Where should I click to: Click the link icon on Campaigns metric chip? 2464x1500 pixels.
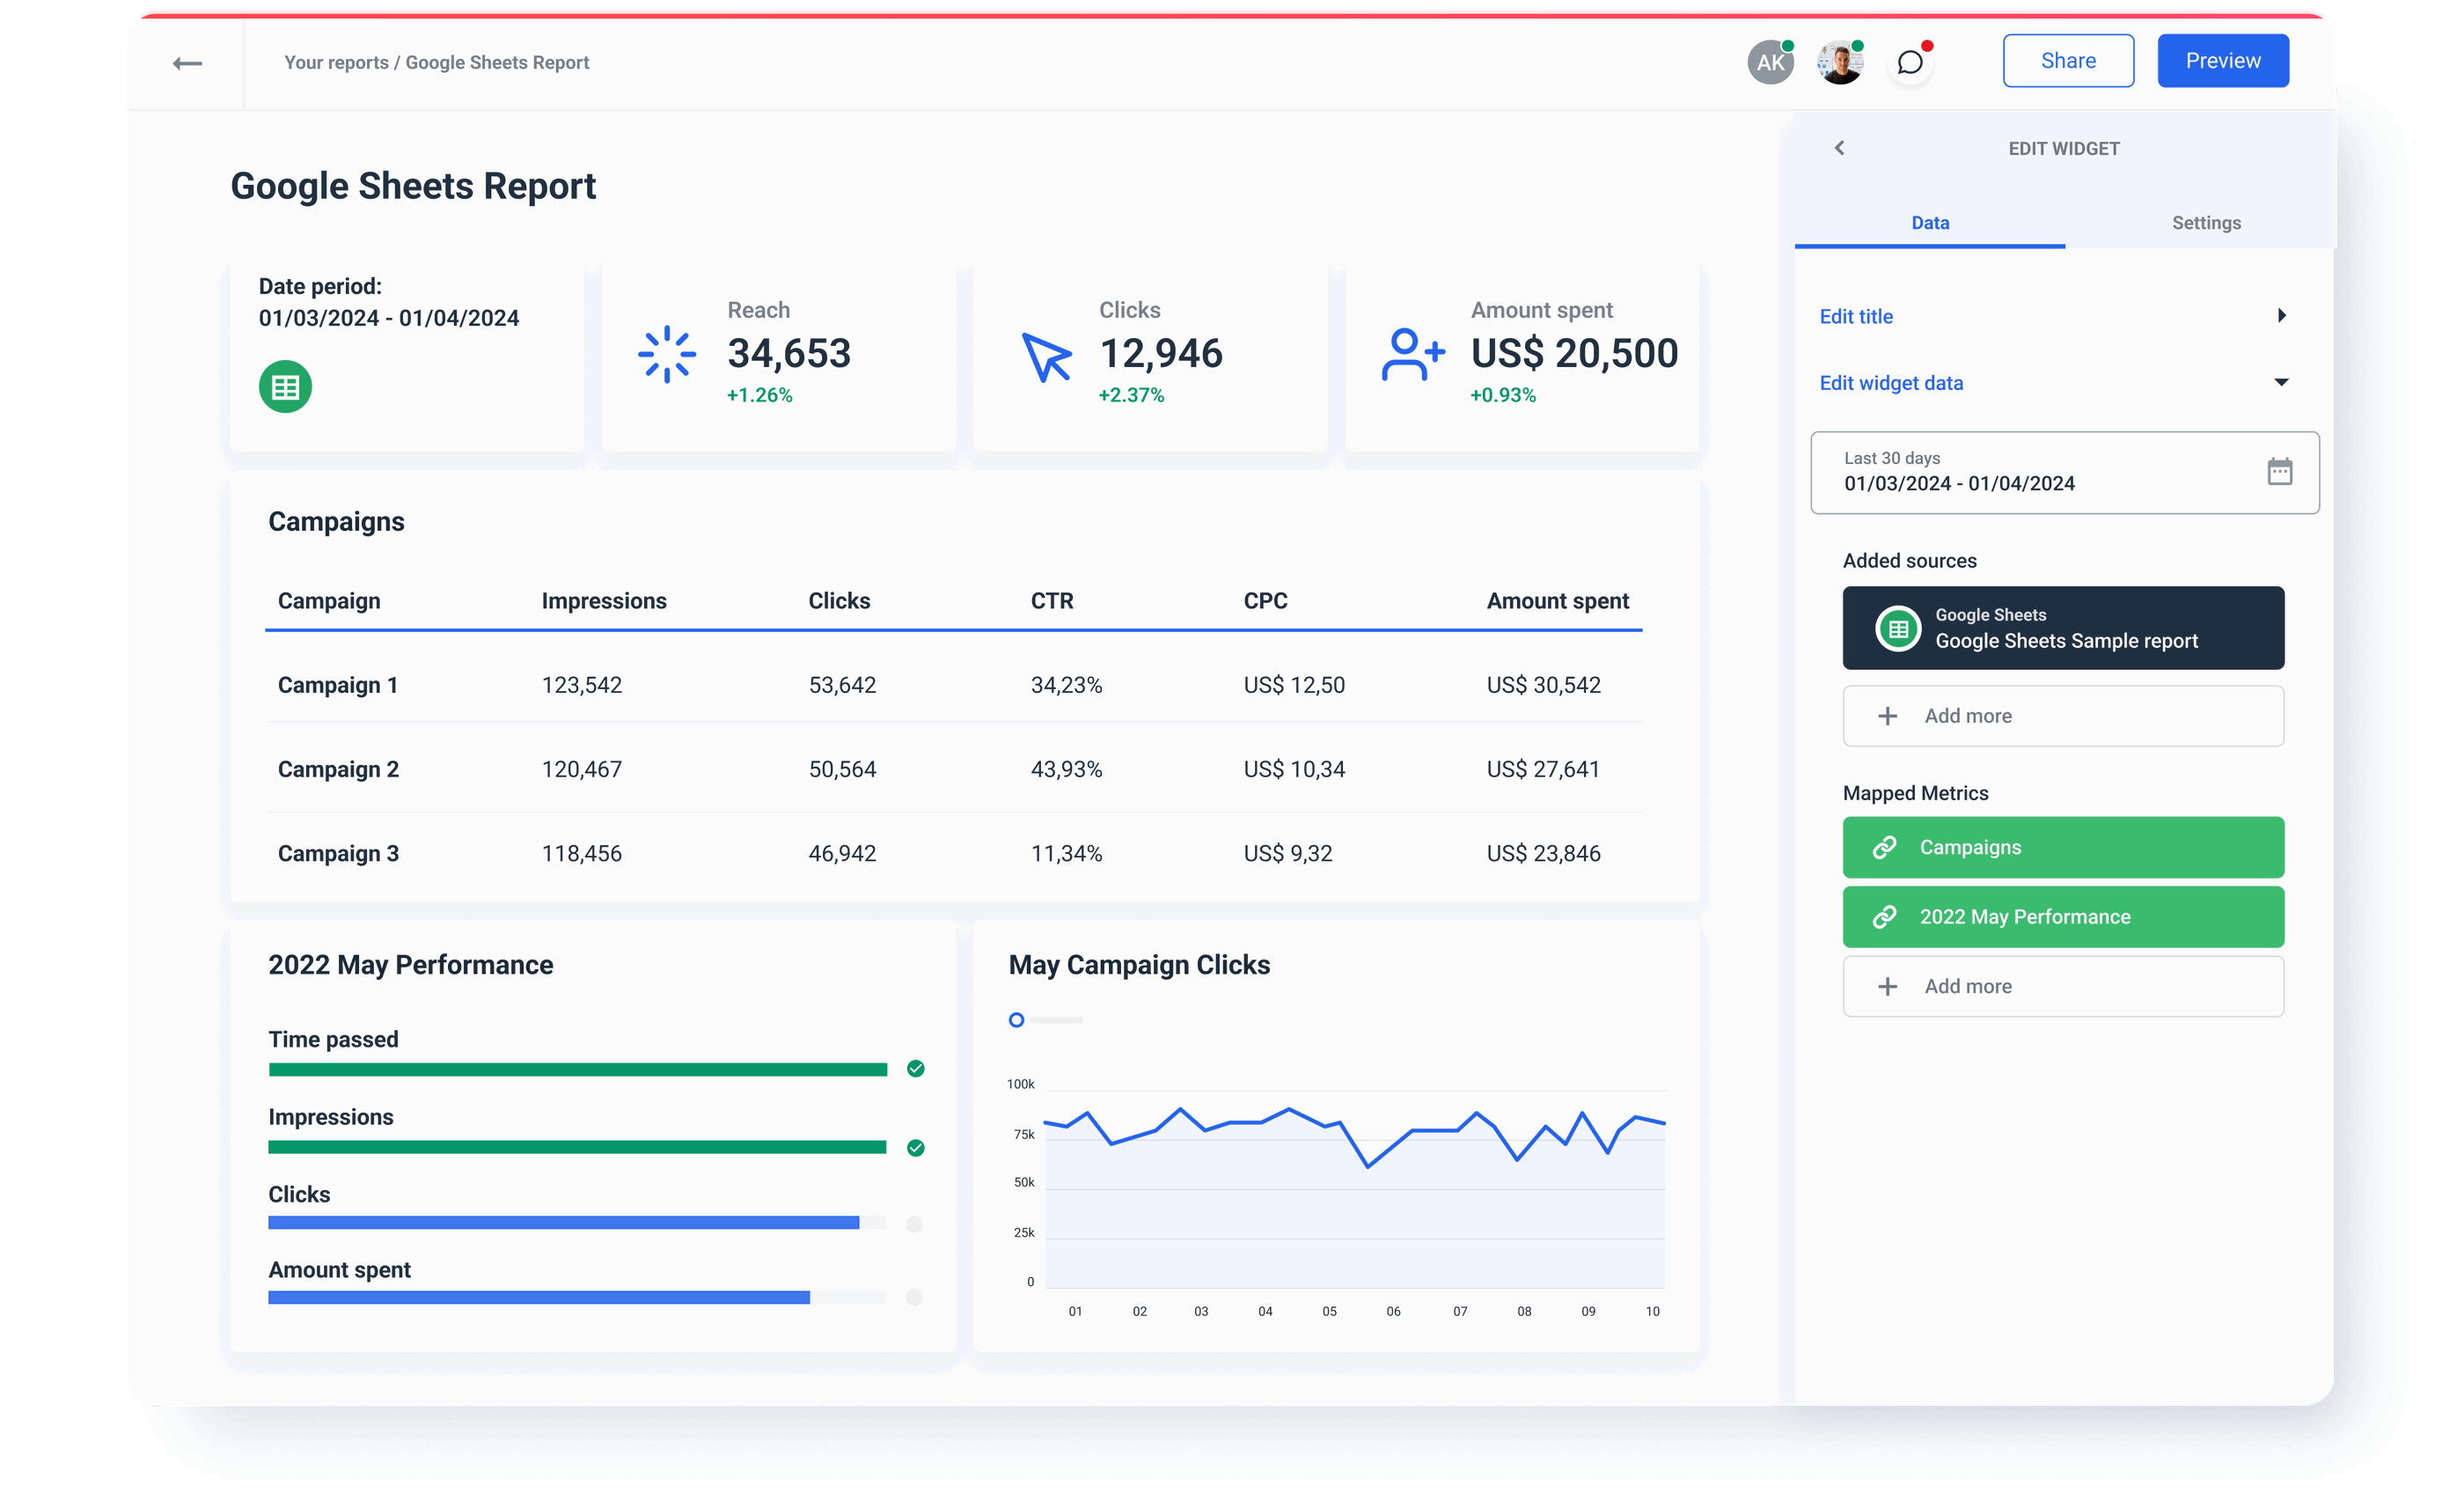(1886, 847)
